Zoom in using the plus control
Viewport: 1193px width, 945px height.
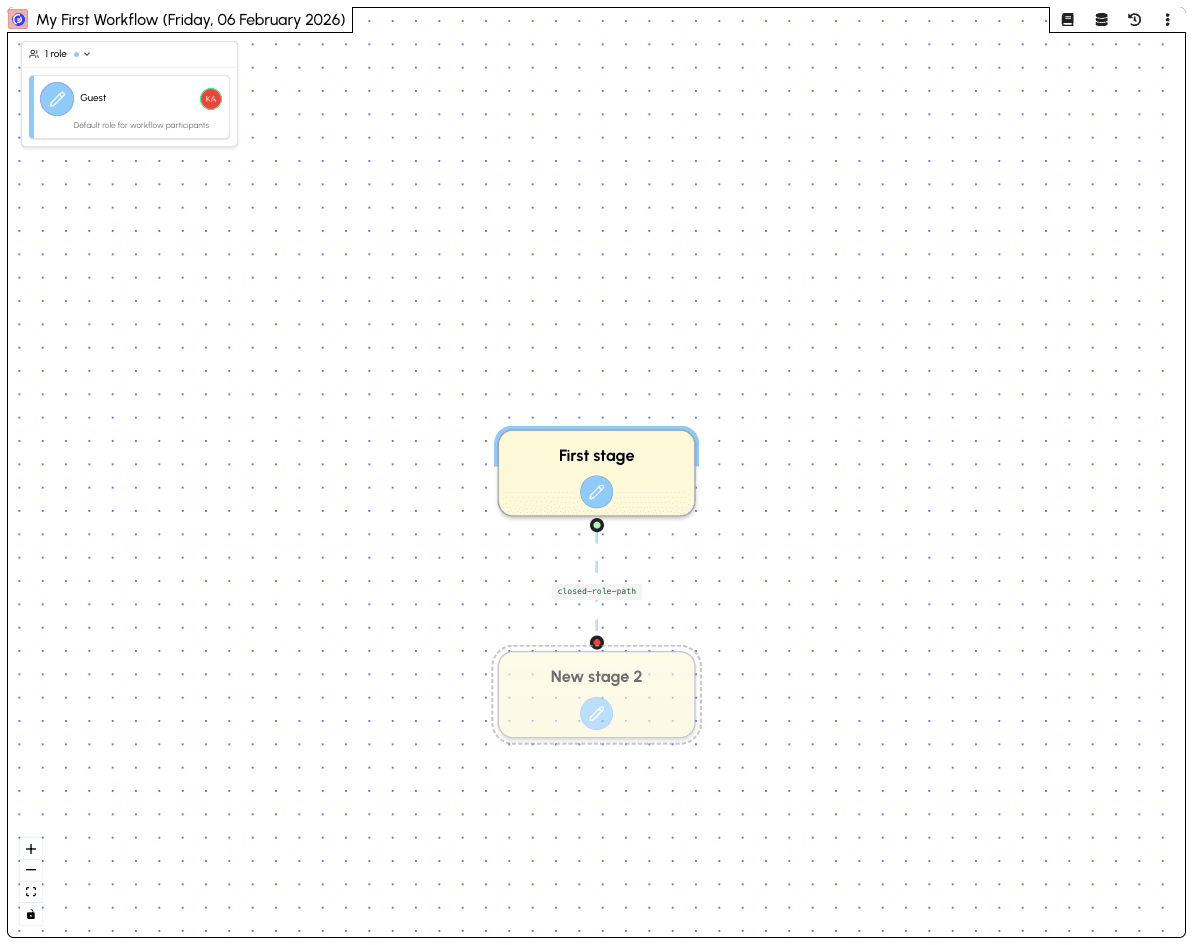pyautogui.click(x=31, y=848)
